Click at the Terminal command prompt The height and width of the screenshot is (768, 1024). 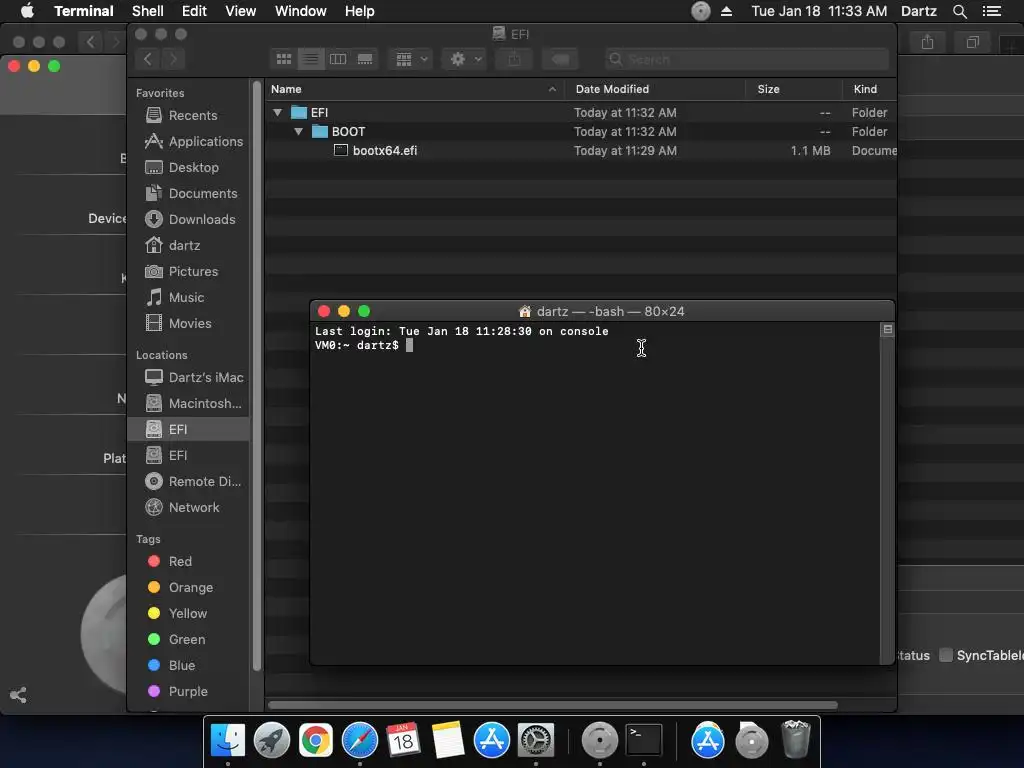click(409, 345)
